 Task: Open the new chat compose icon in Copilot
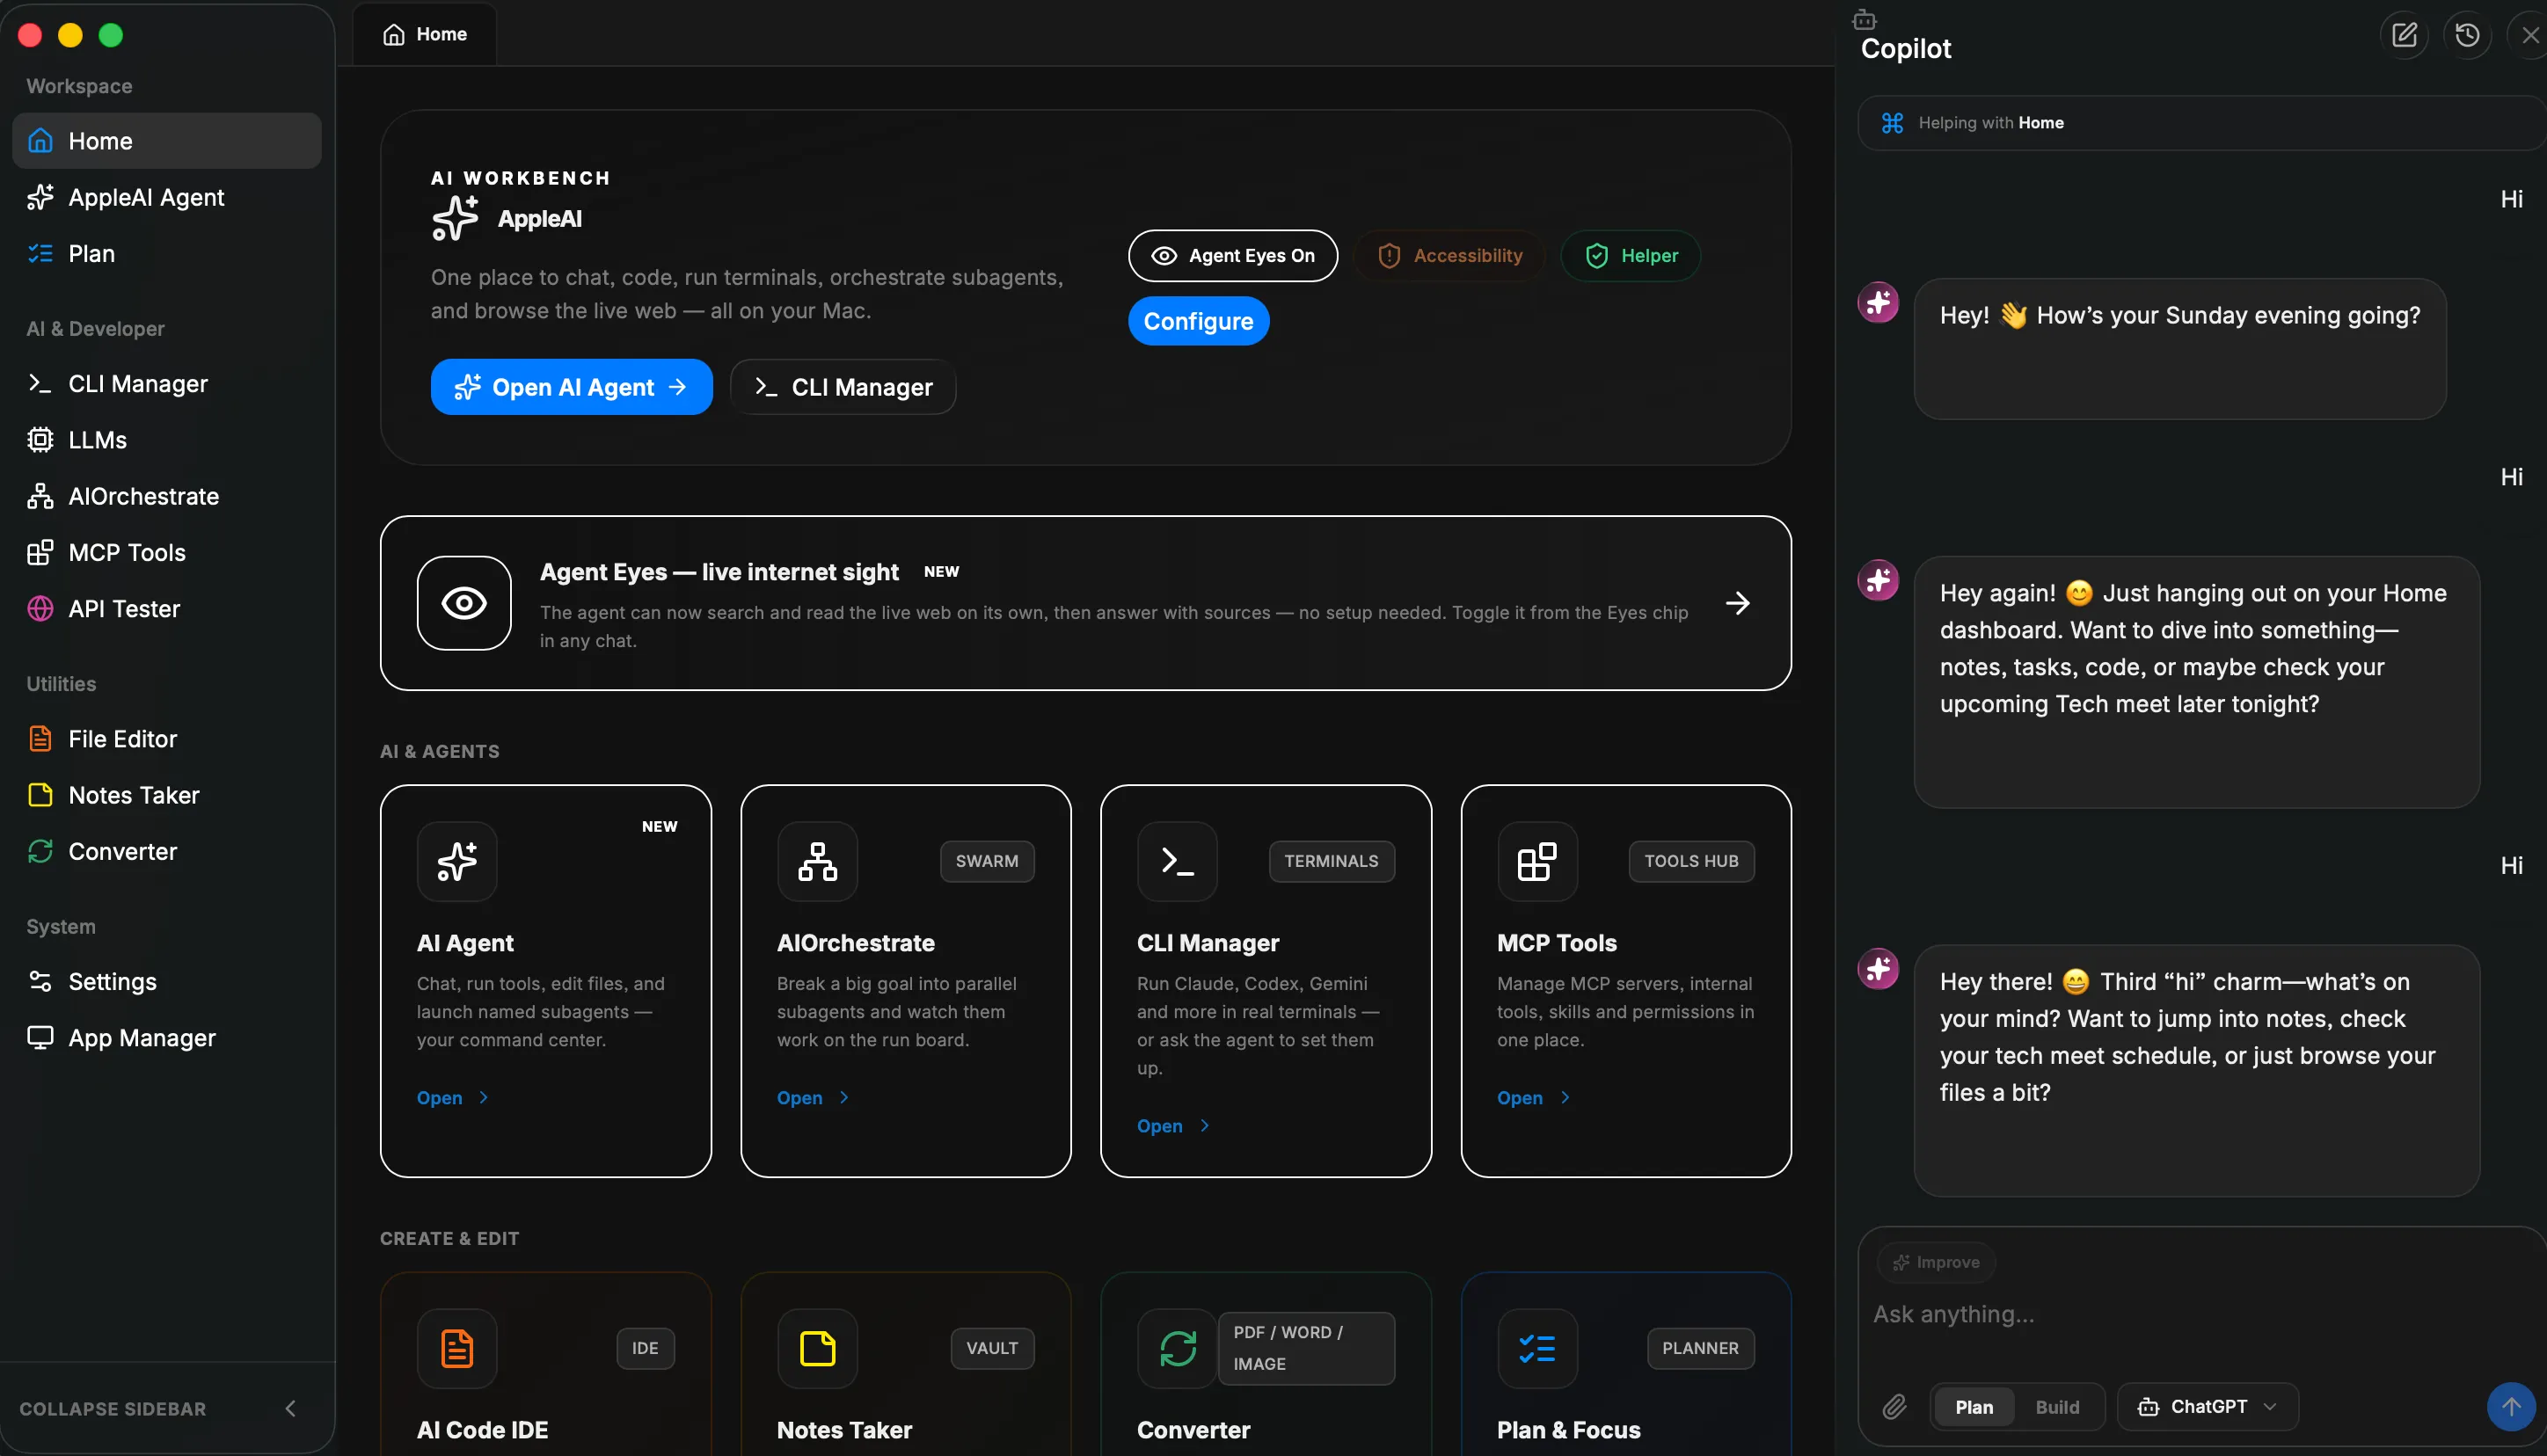[x=2404, y=35]
